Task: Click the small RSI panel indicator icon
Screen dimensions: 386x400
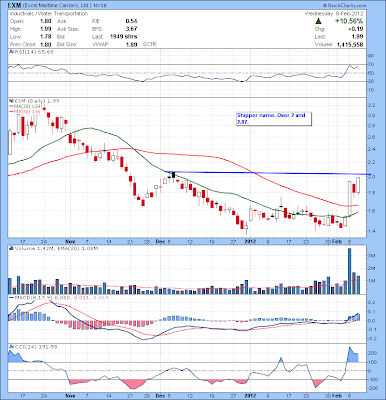Action: (x=11, y=52)
